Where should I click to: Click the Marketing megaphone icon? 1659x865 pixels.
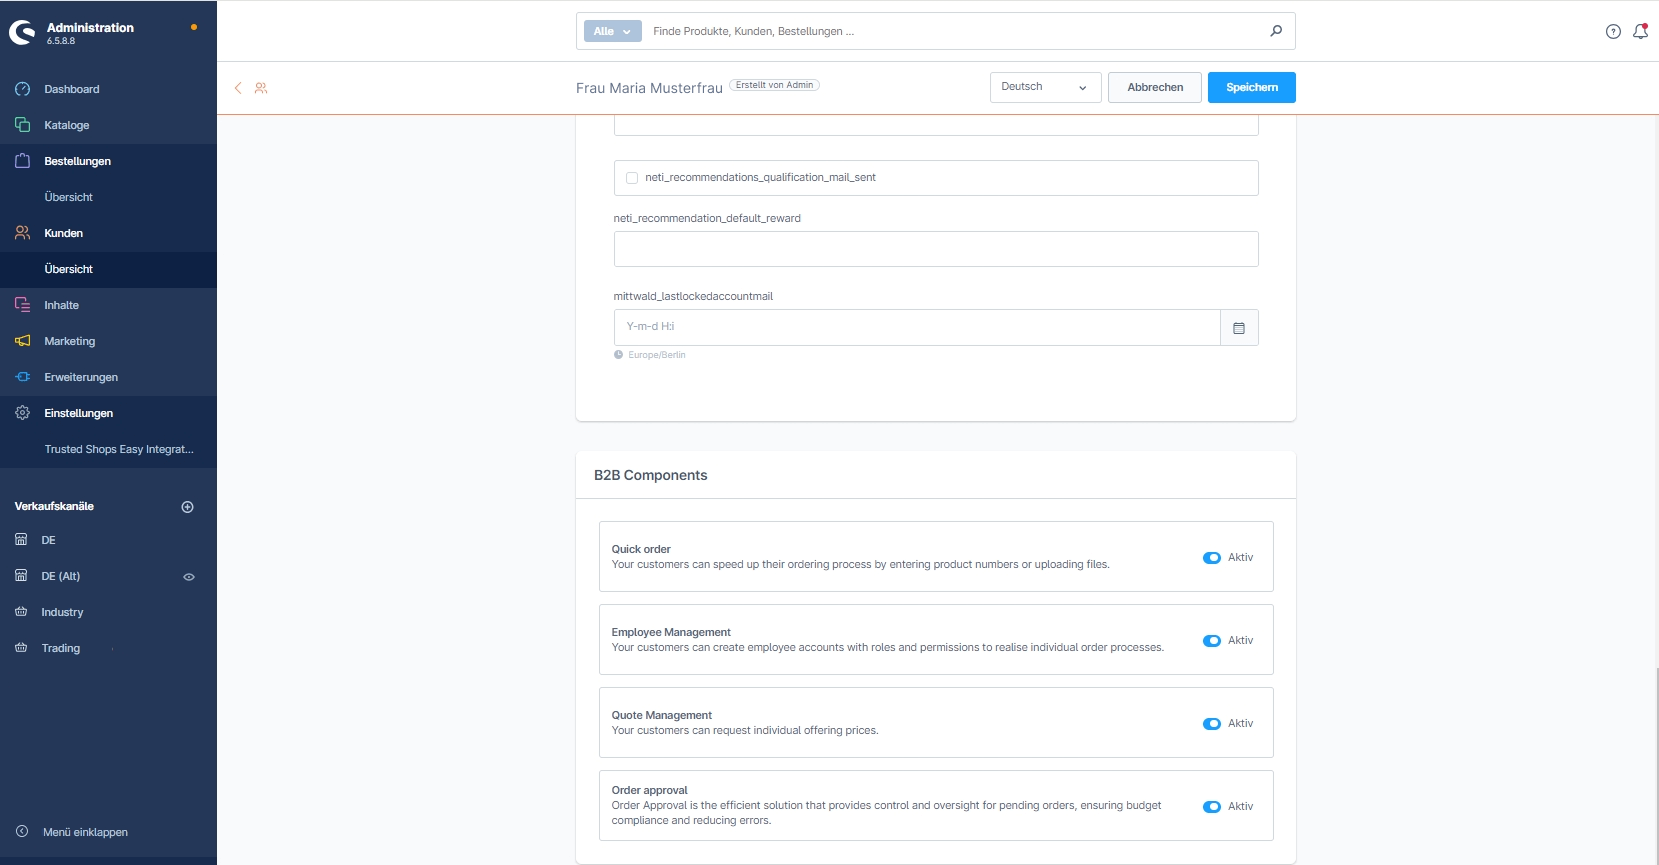22,341
